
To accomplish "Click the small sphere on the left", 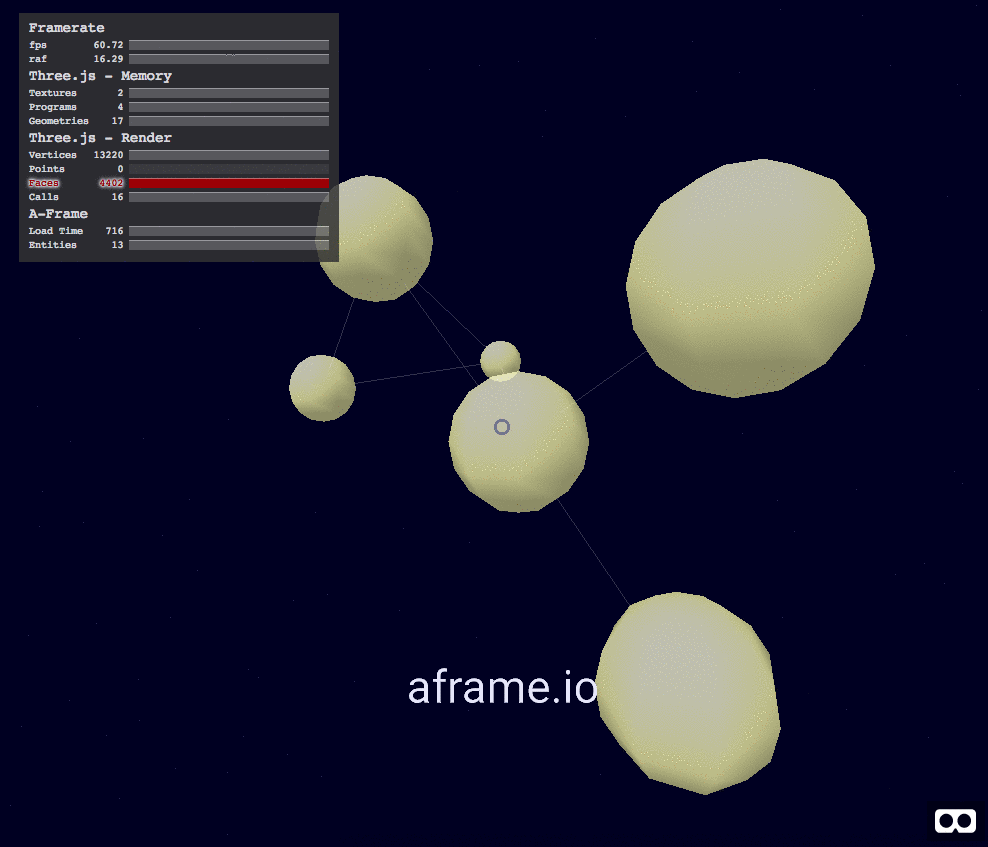I will tap(322, 387).
